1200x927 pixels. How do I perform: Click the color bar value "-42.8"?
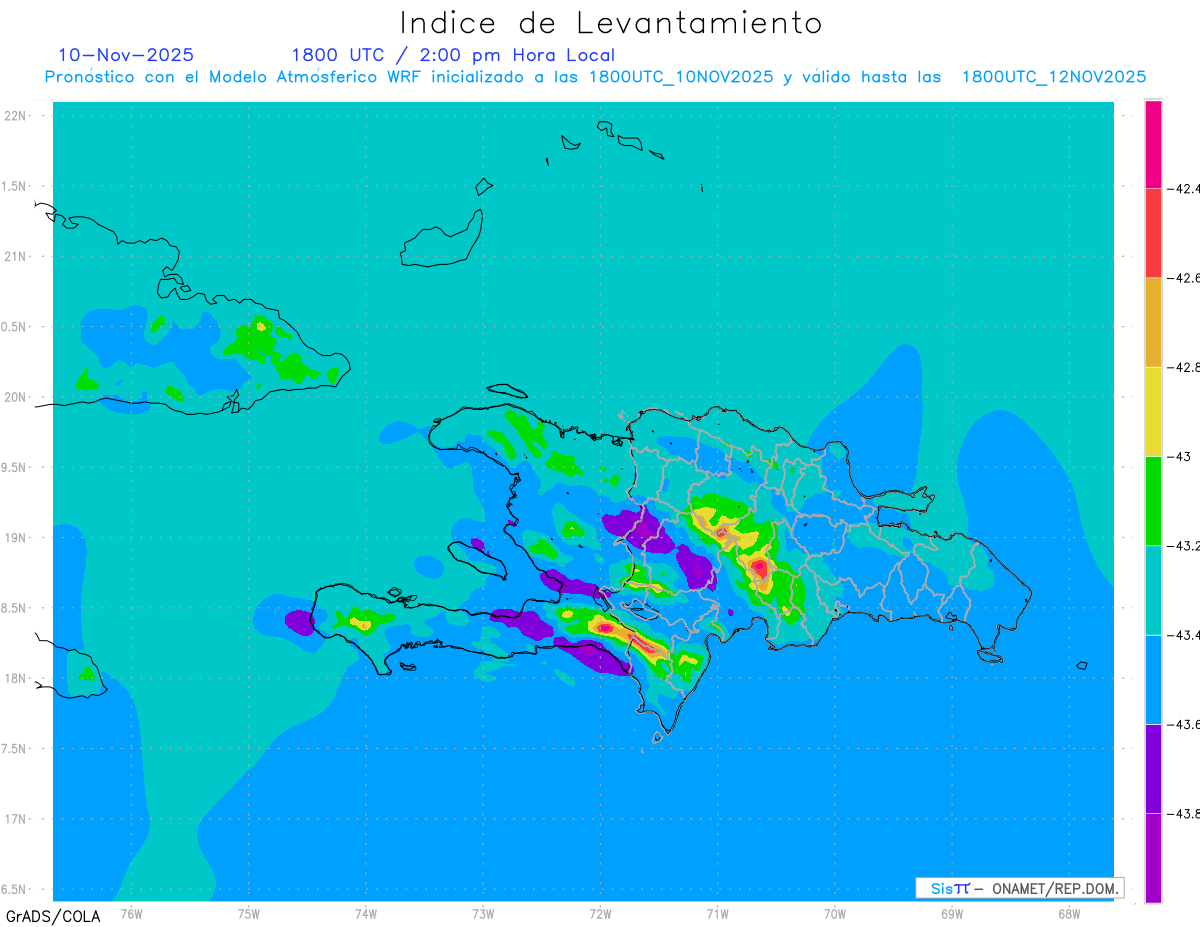click(x=1184, y=367)
